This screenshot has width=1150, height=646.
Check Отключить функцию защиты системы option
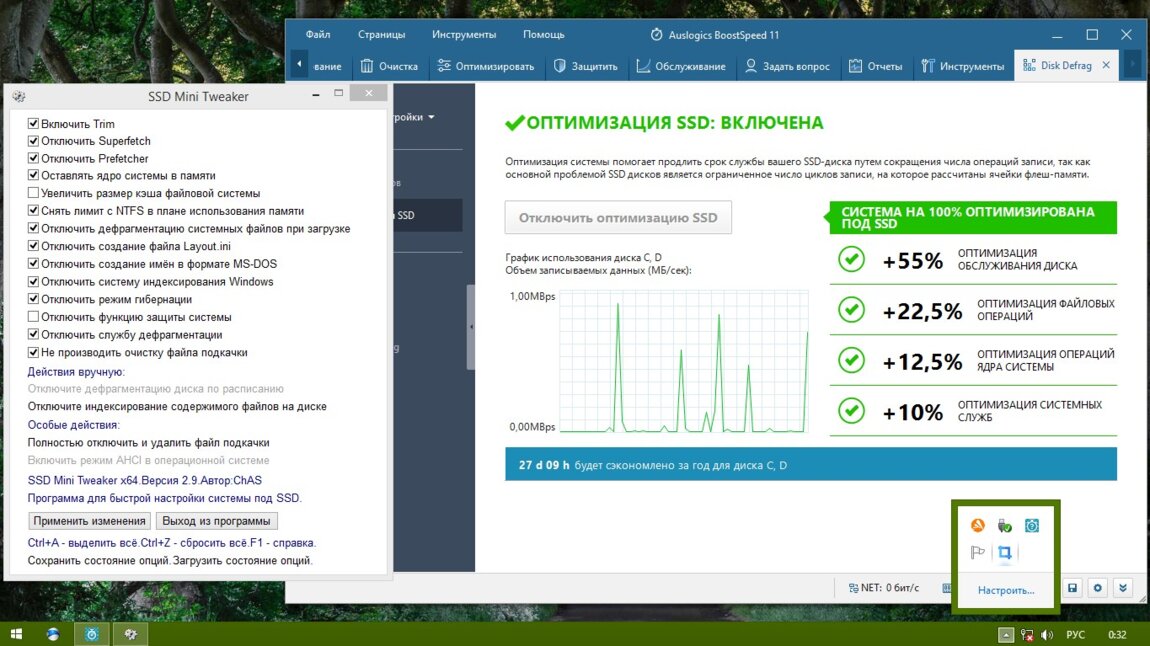tap(33, 317)
